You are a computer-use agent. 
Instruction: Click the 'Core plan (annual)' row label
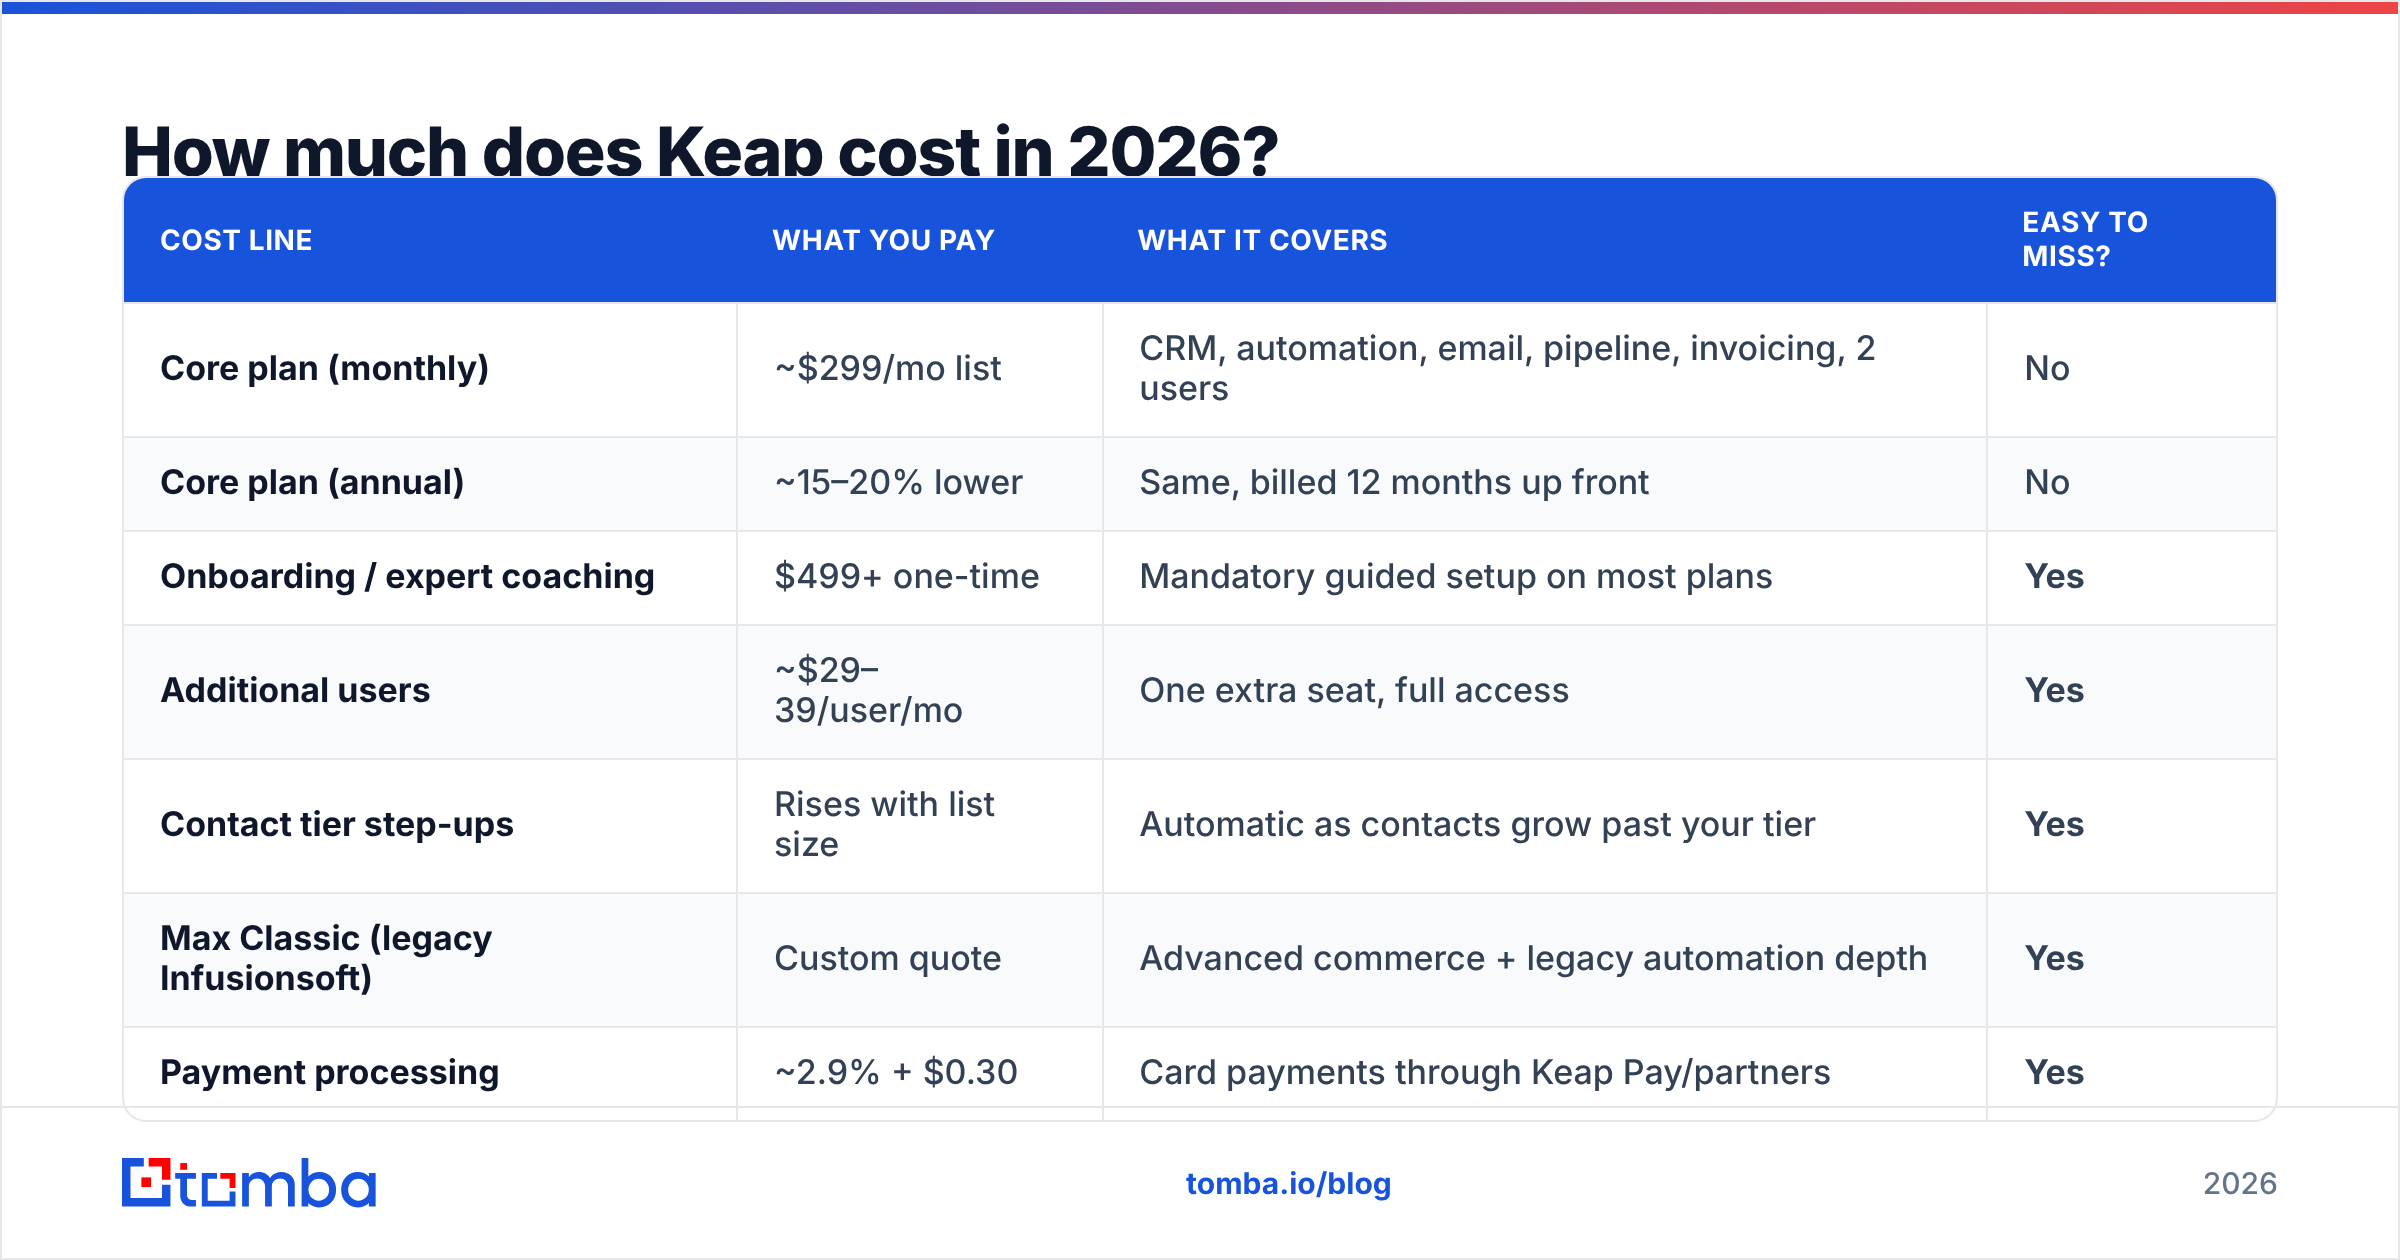click(312, 482)
